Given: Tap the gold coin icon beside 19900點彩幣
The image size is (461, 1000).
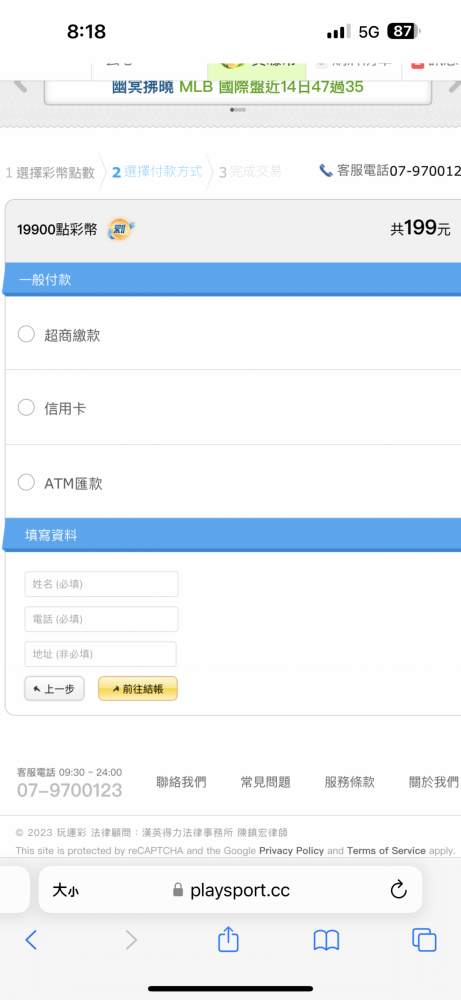Looking at the screenshot, I should click(121, 230).
